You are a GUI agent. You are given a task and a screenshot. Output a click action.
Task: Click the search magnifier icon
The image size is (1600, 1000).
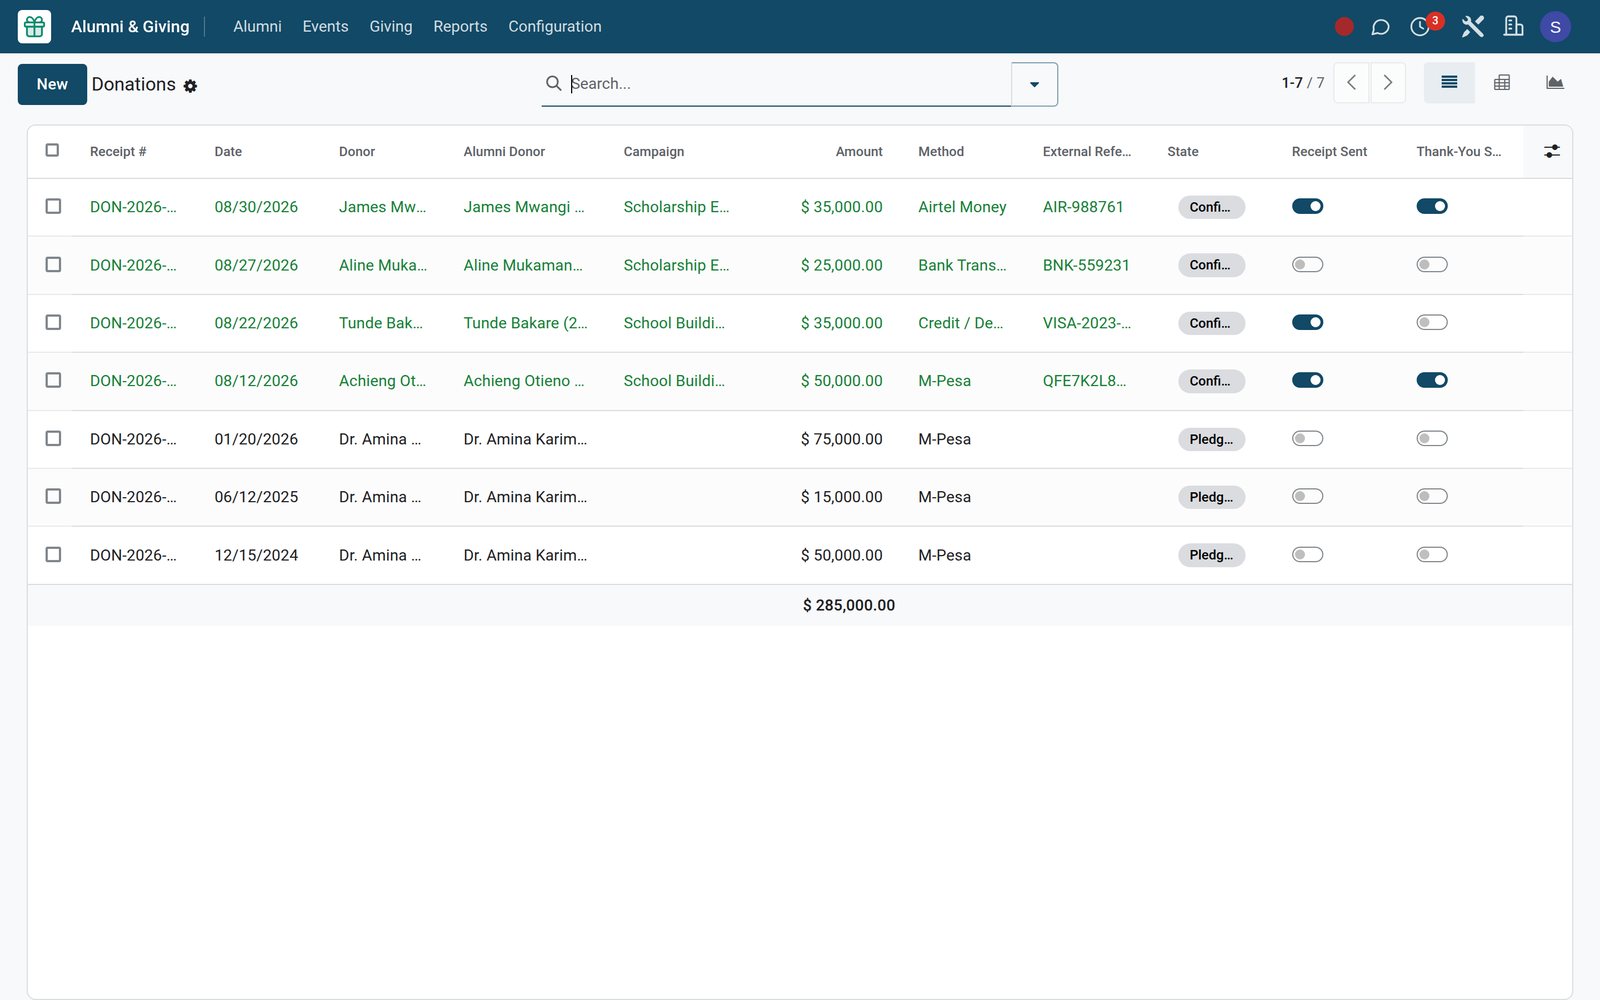tap(553, 83)
